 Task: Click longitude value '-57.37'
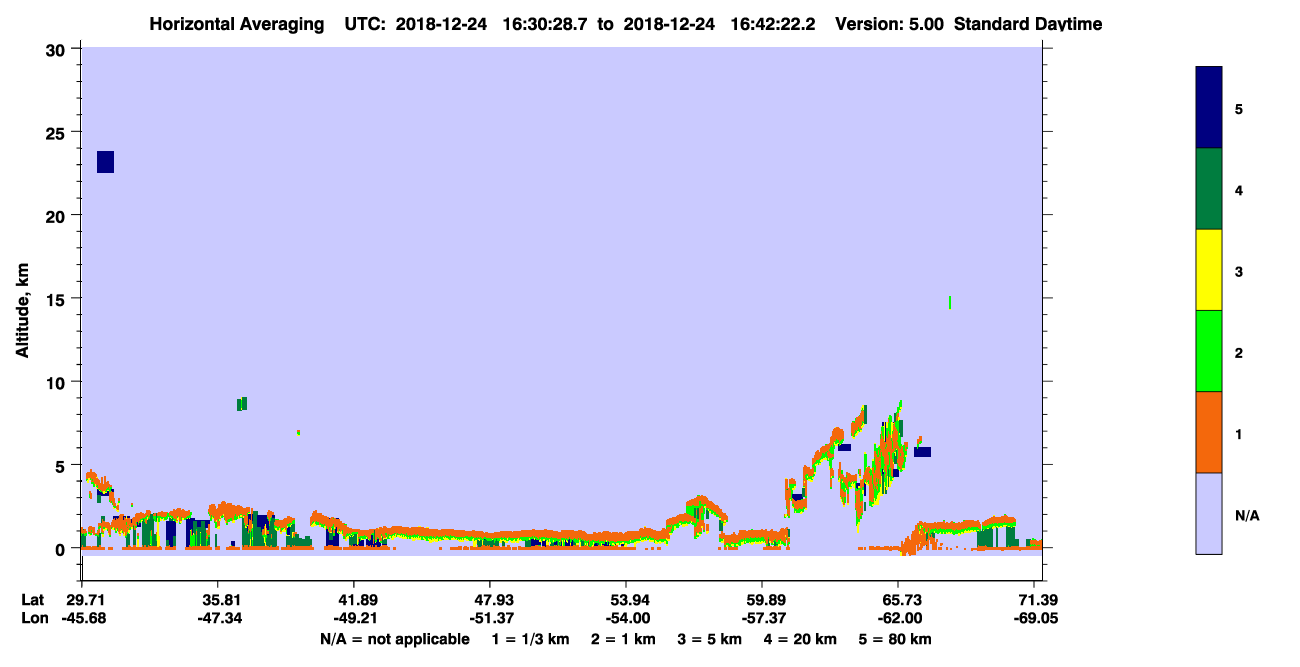pyautogui.click(x=762, y=619)
